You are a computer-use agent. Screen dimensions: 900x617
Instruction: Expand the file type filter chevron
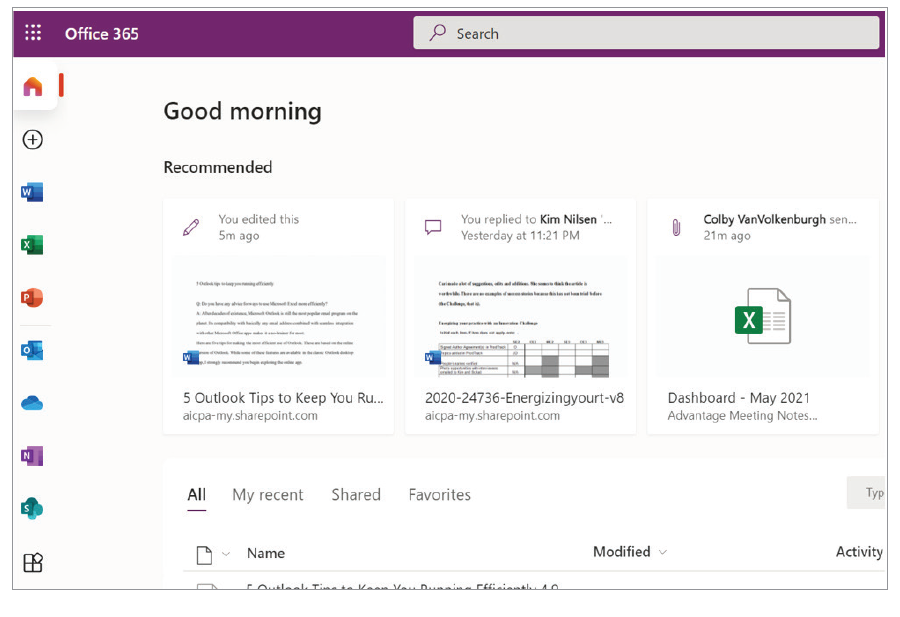(226, 554)
